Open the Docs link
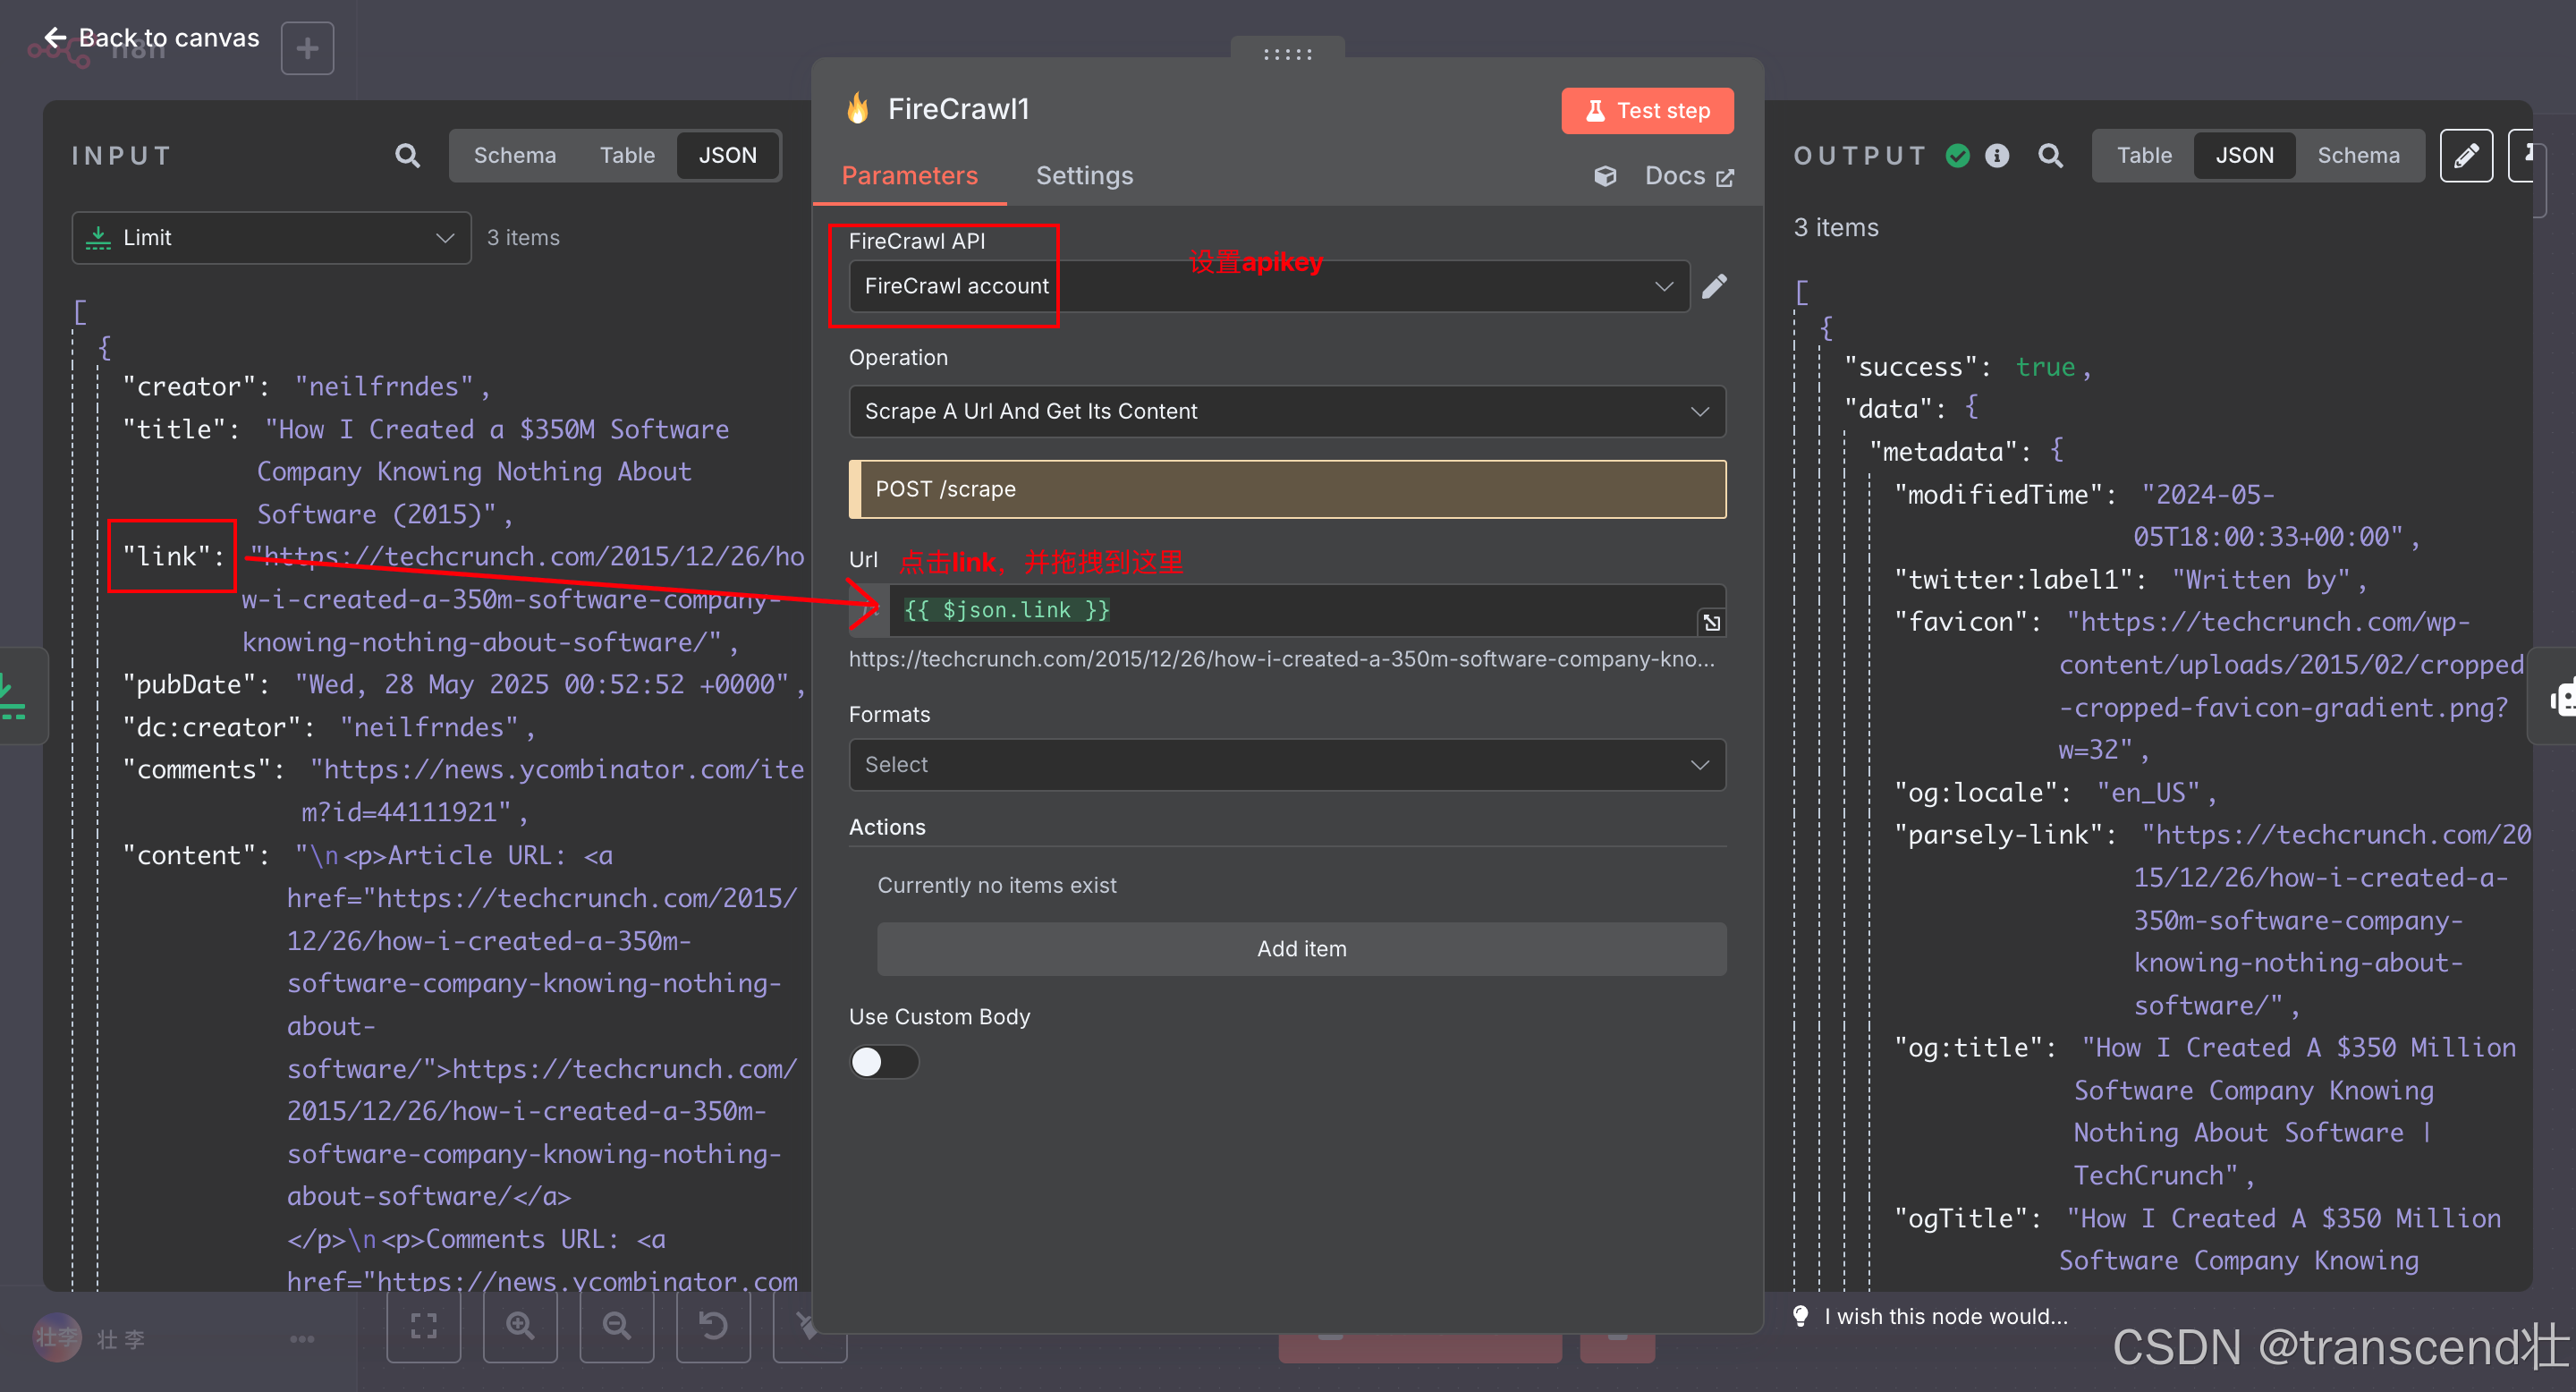The image size is (2576, 1392). [x=1689, y=176]
